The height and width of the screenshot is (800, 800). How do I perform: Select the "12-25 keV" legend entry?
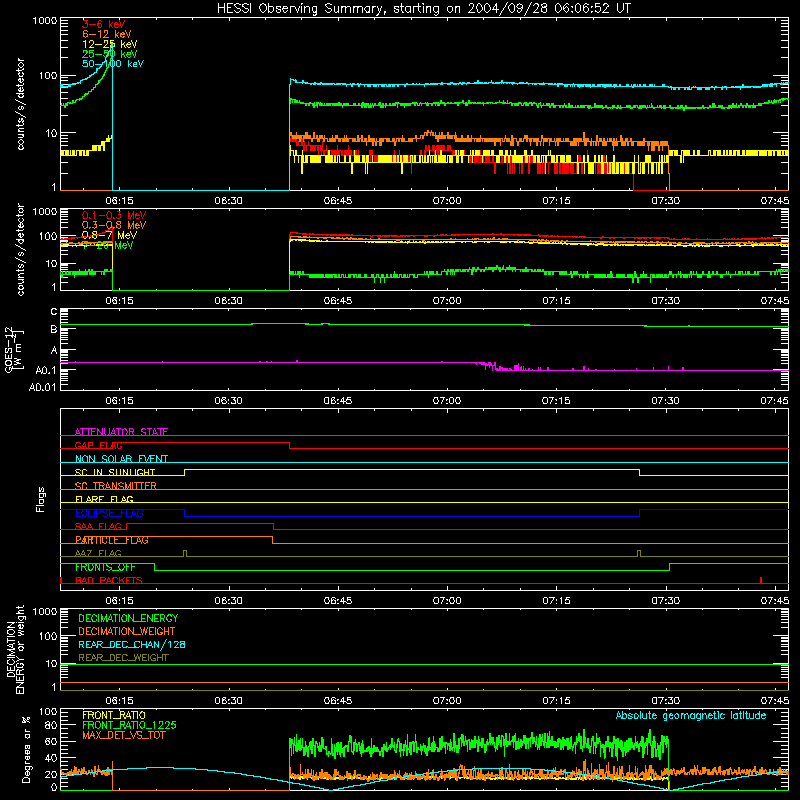(109, 44)
